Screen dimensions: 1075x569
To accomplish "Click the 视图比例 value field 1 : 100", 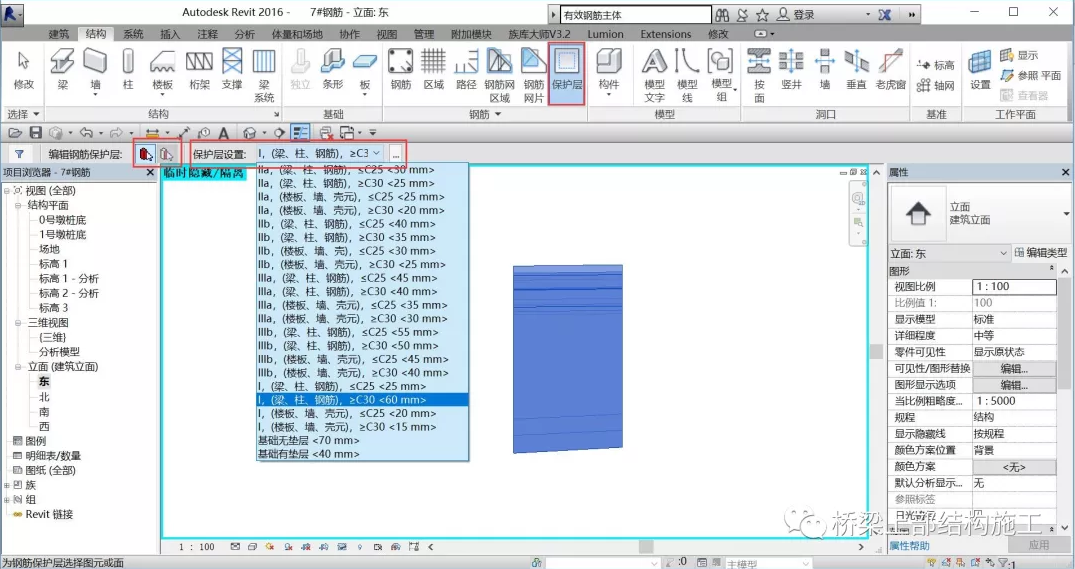I will coord(1013,286).
